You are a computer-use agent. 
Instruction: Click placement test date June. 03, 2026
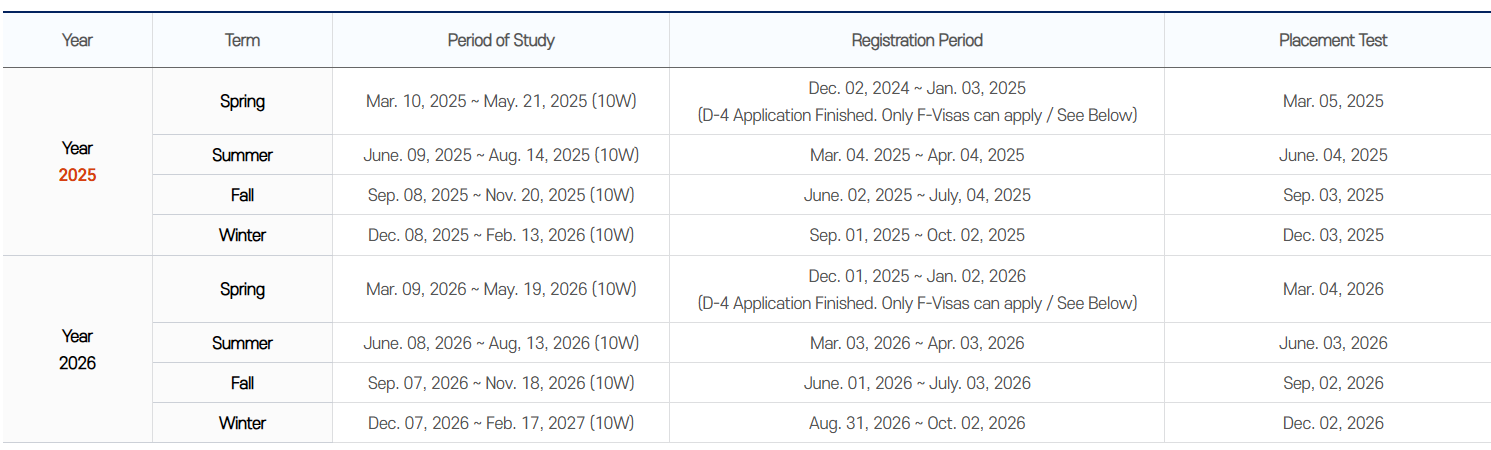[x=1333, y=343]
